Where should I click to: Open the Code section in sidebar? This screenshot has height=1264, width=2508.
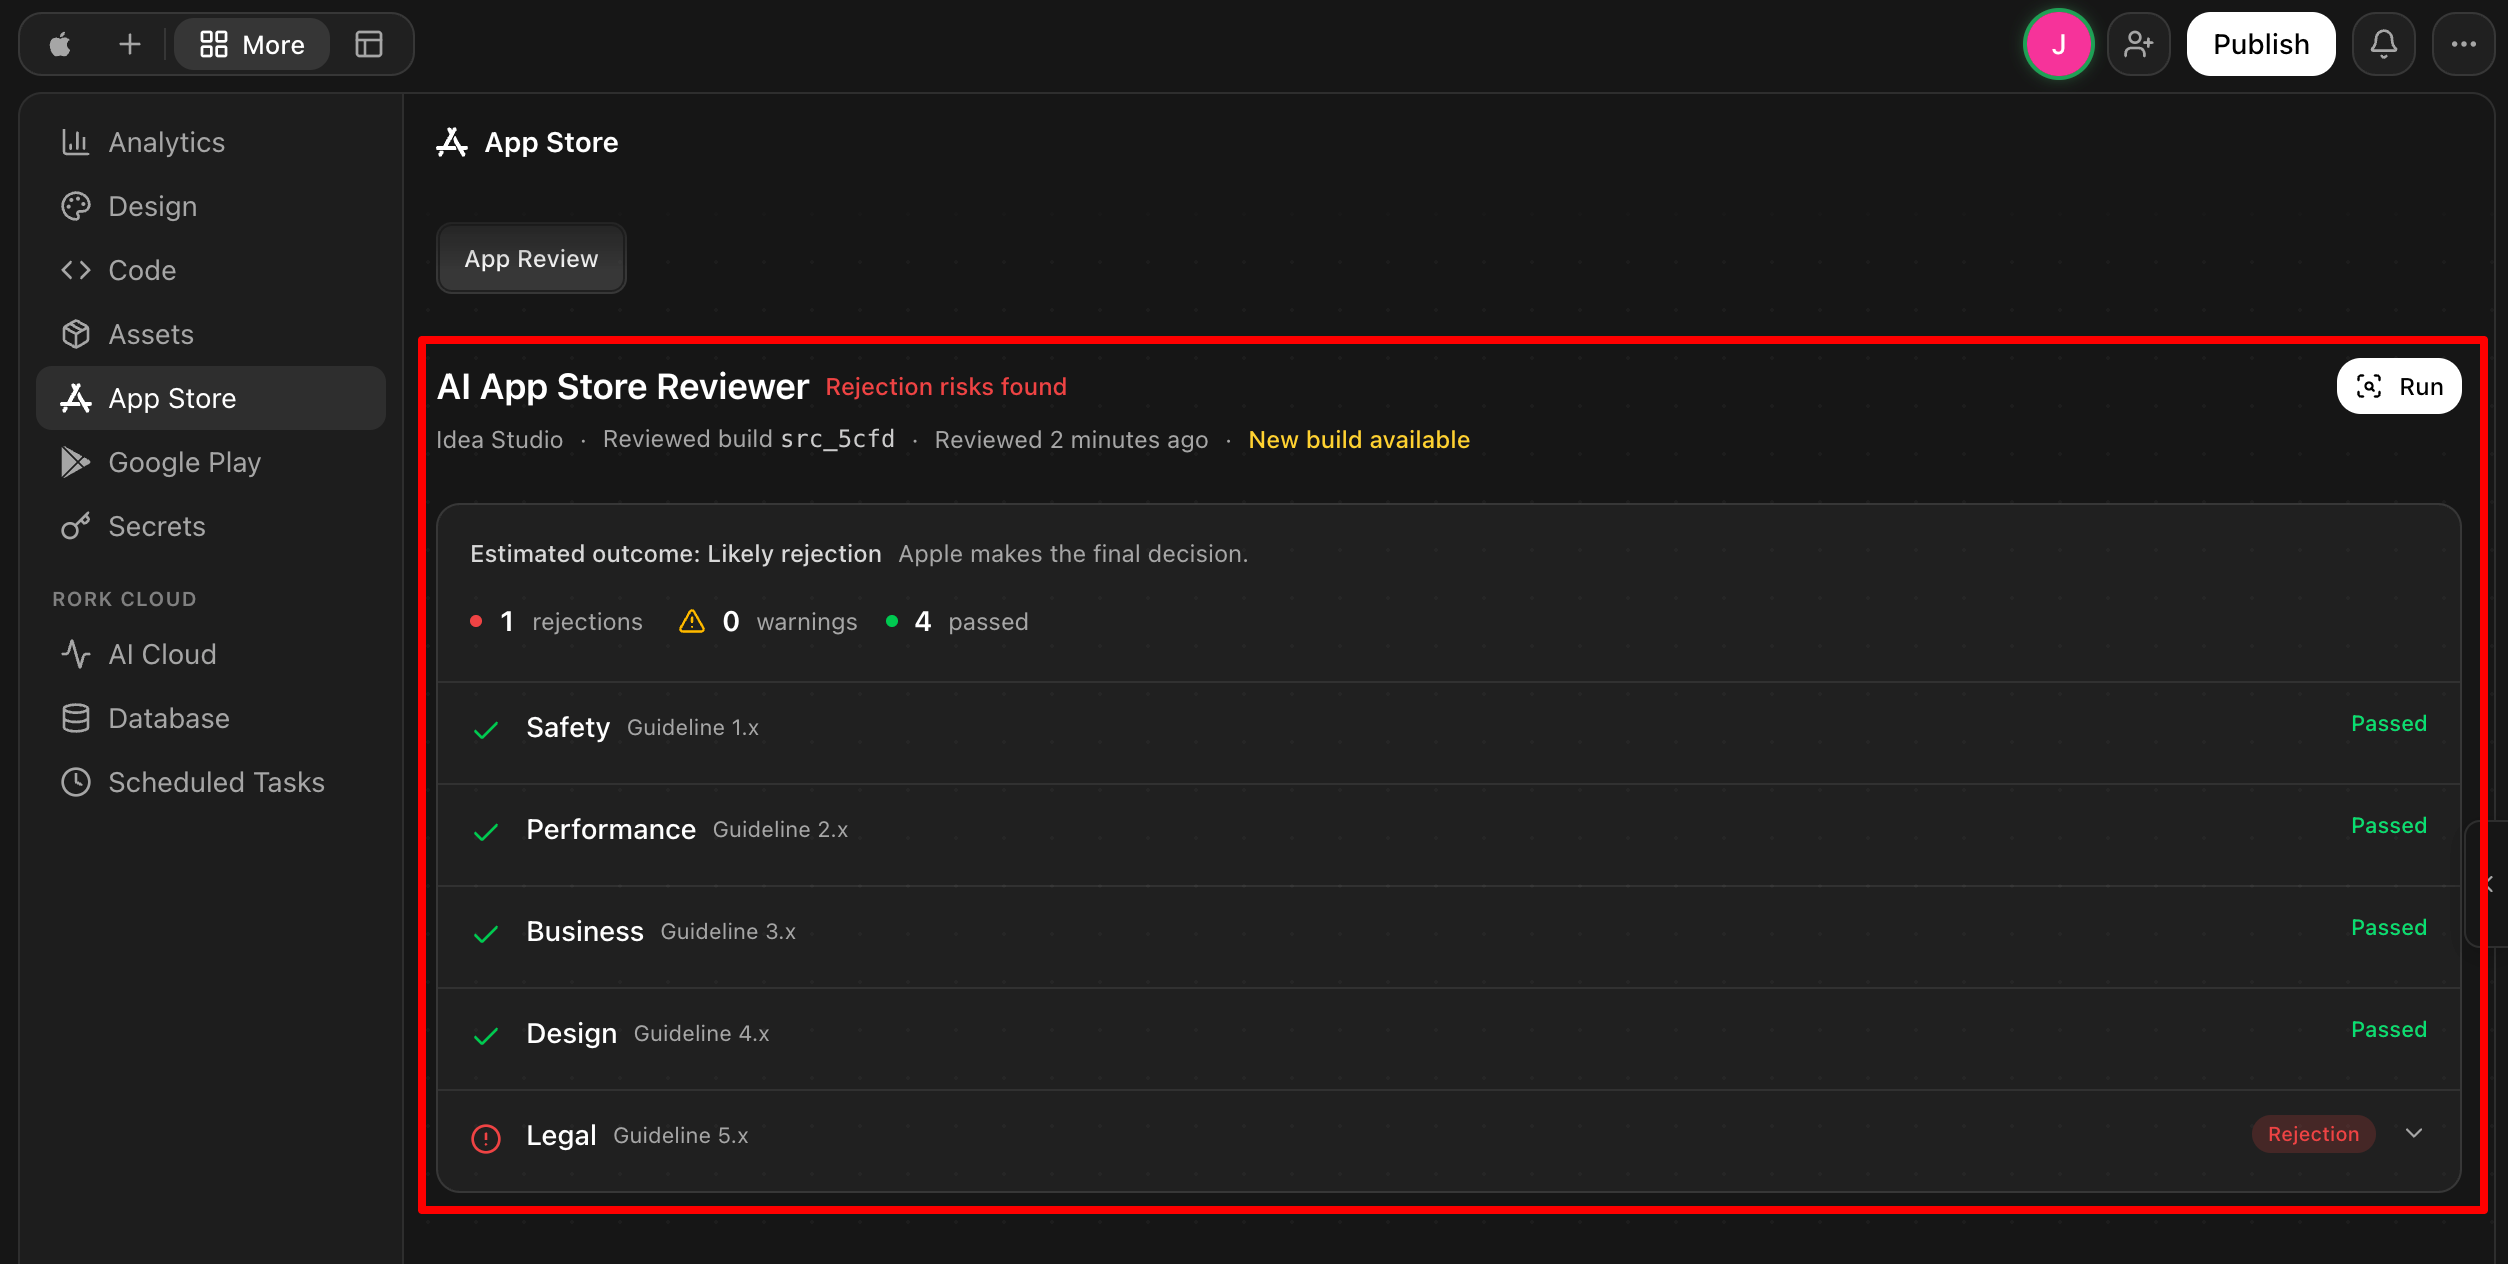211,270
